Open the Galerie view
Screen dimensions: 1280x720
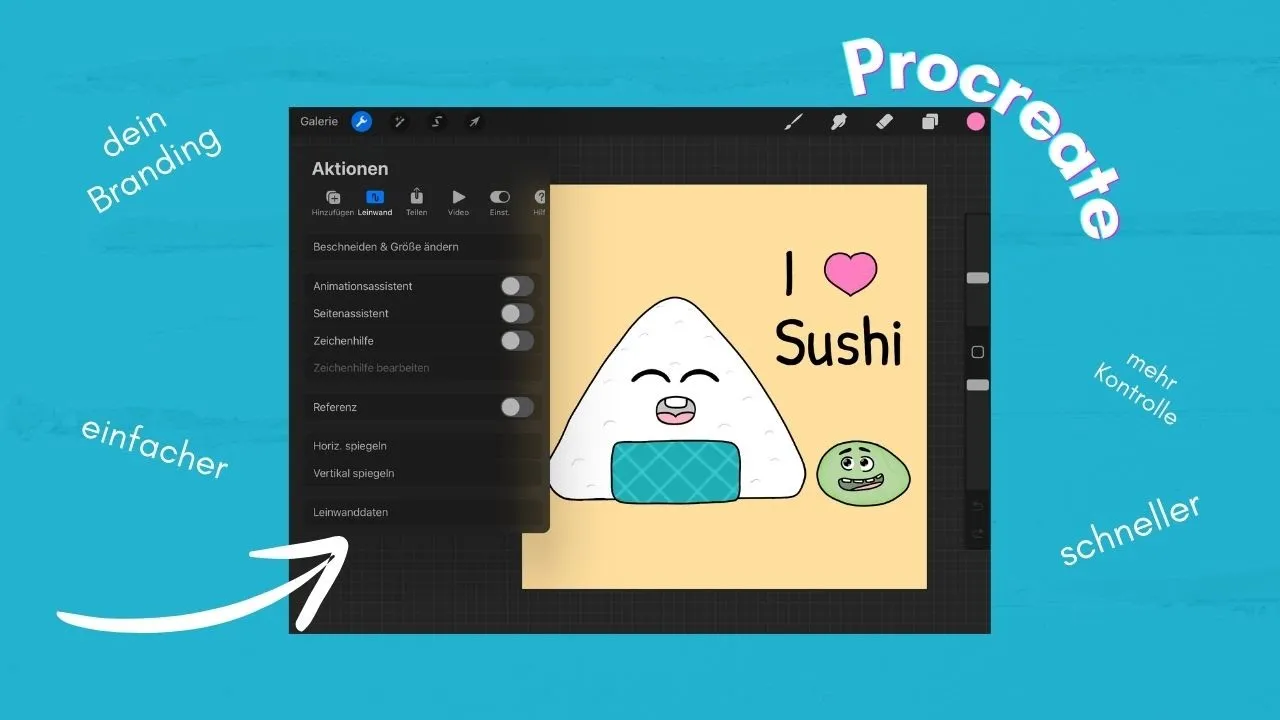pyautogui.click(x=319, y=121)
